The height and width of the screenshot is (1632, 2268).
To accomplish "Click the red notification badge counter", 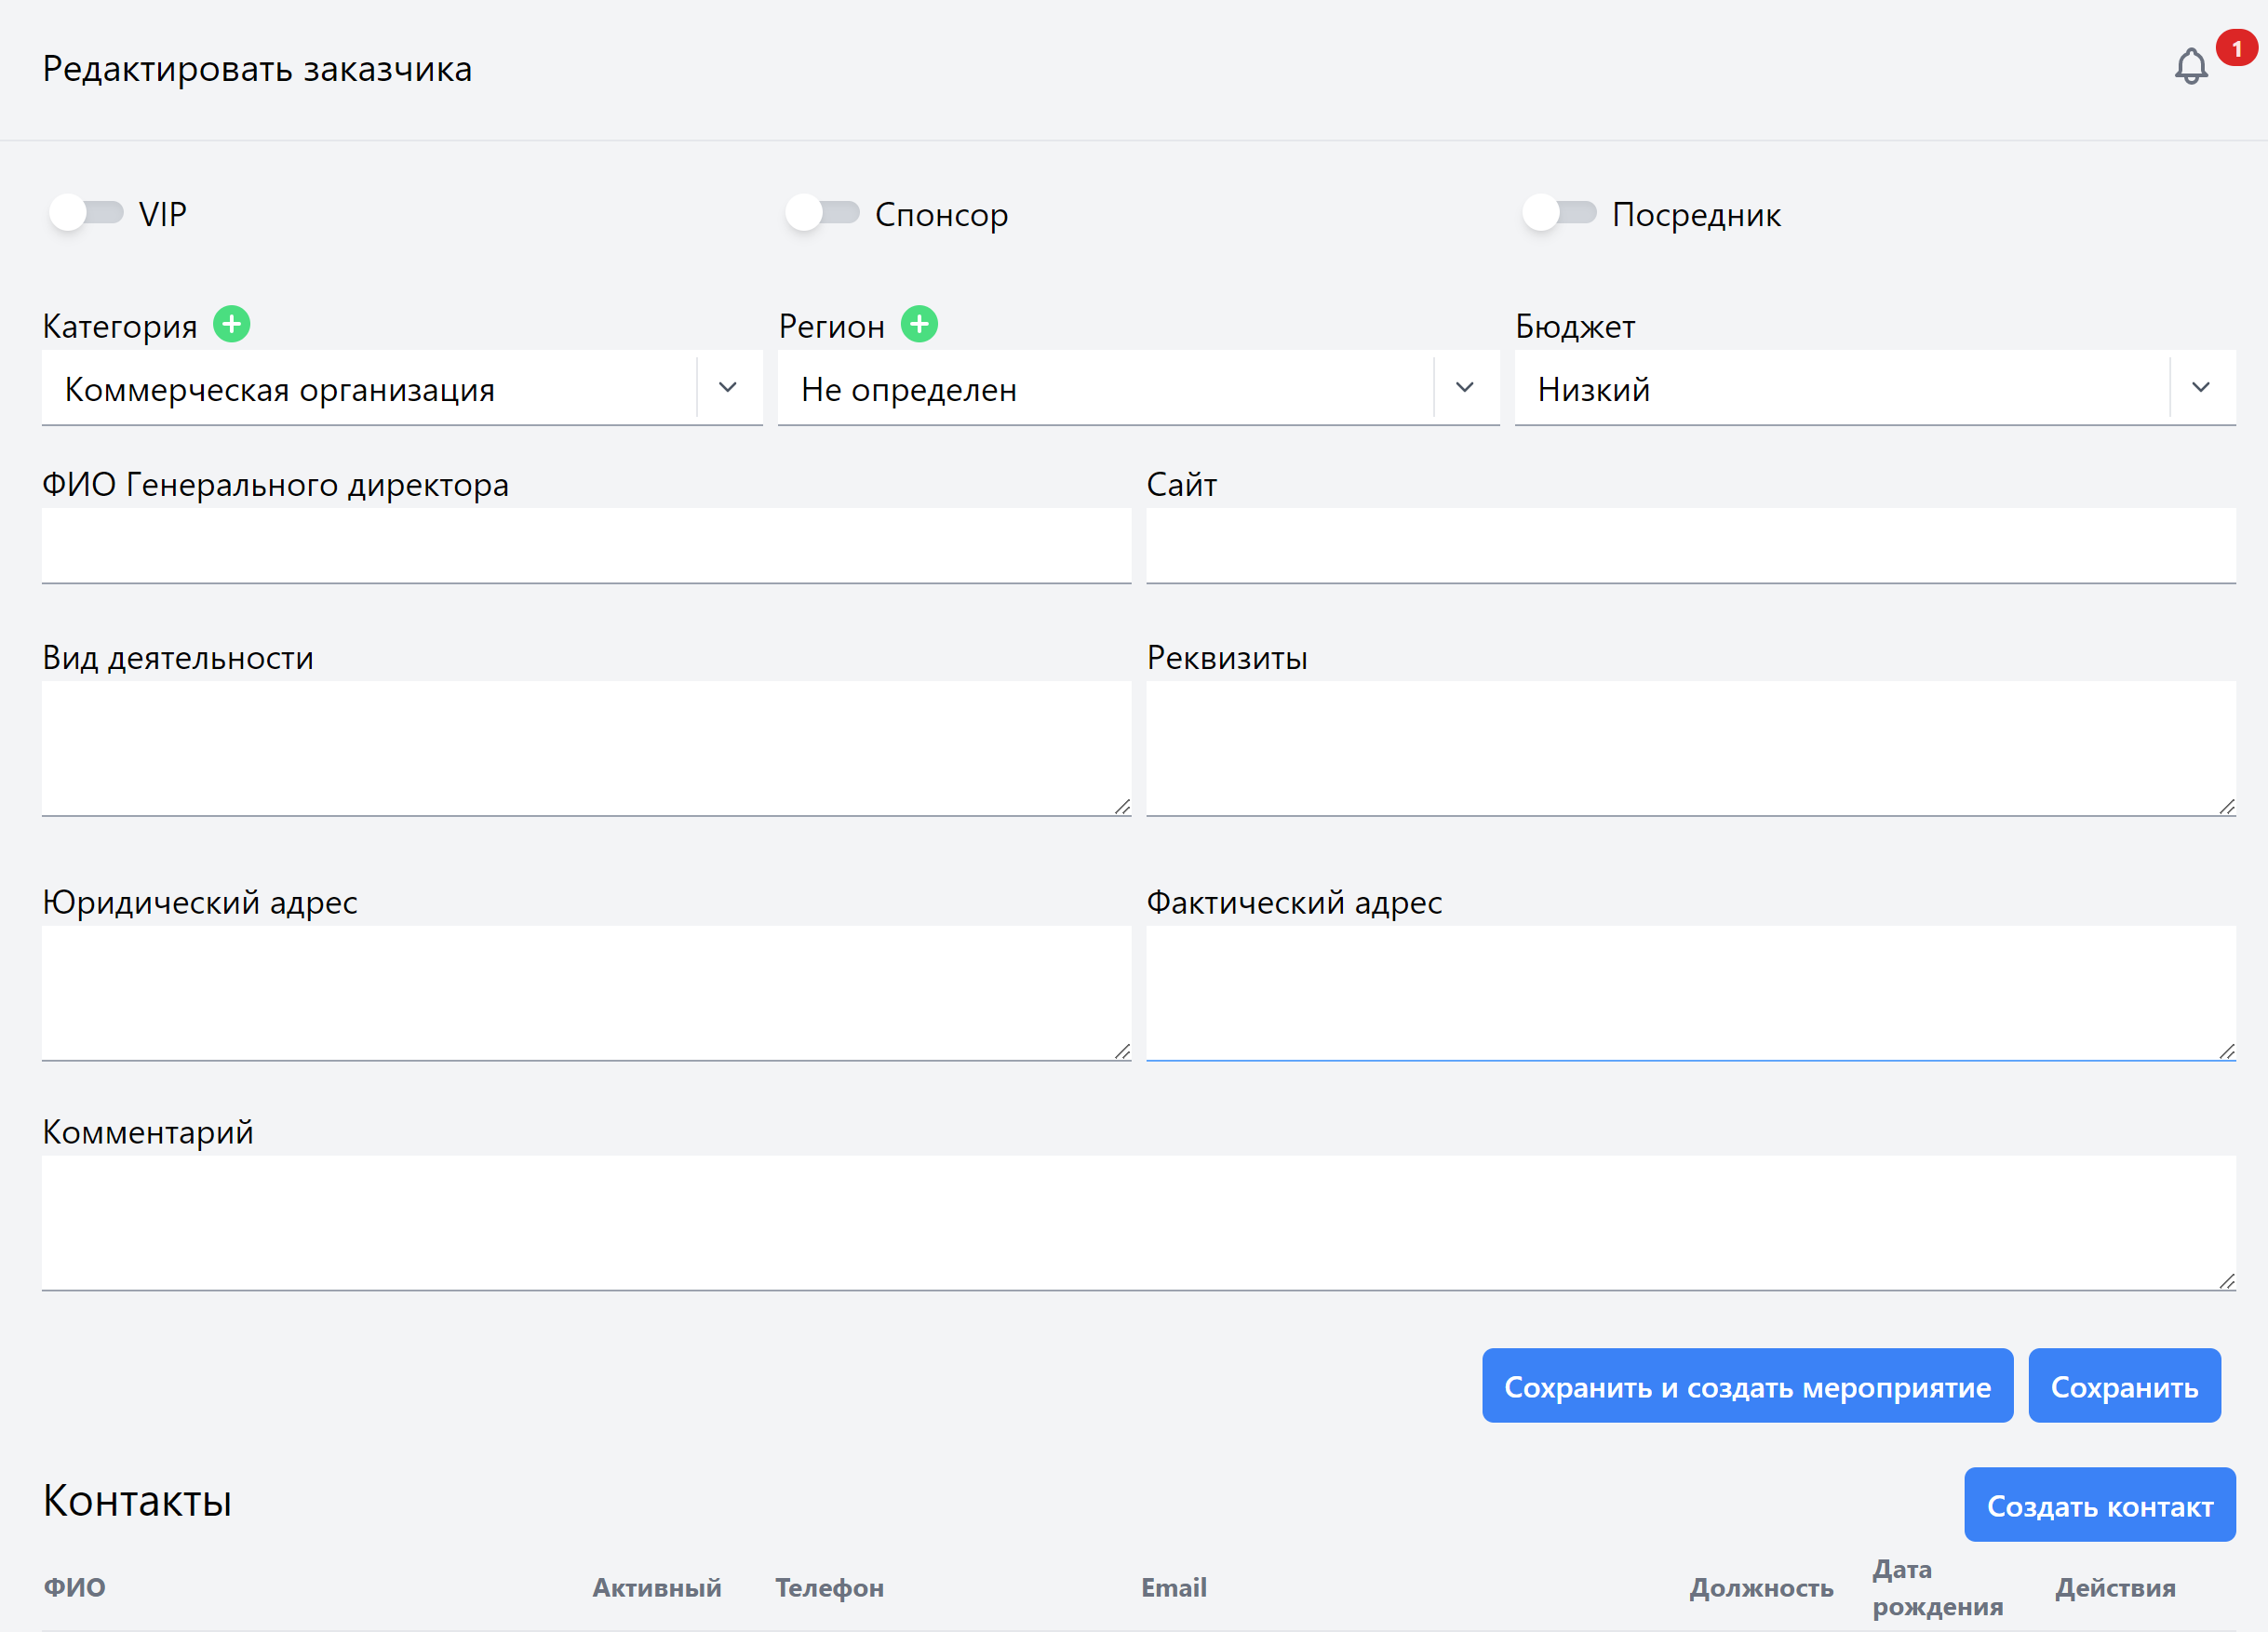I will click(2236, 48).
